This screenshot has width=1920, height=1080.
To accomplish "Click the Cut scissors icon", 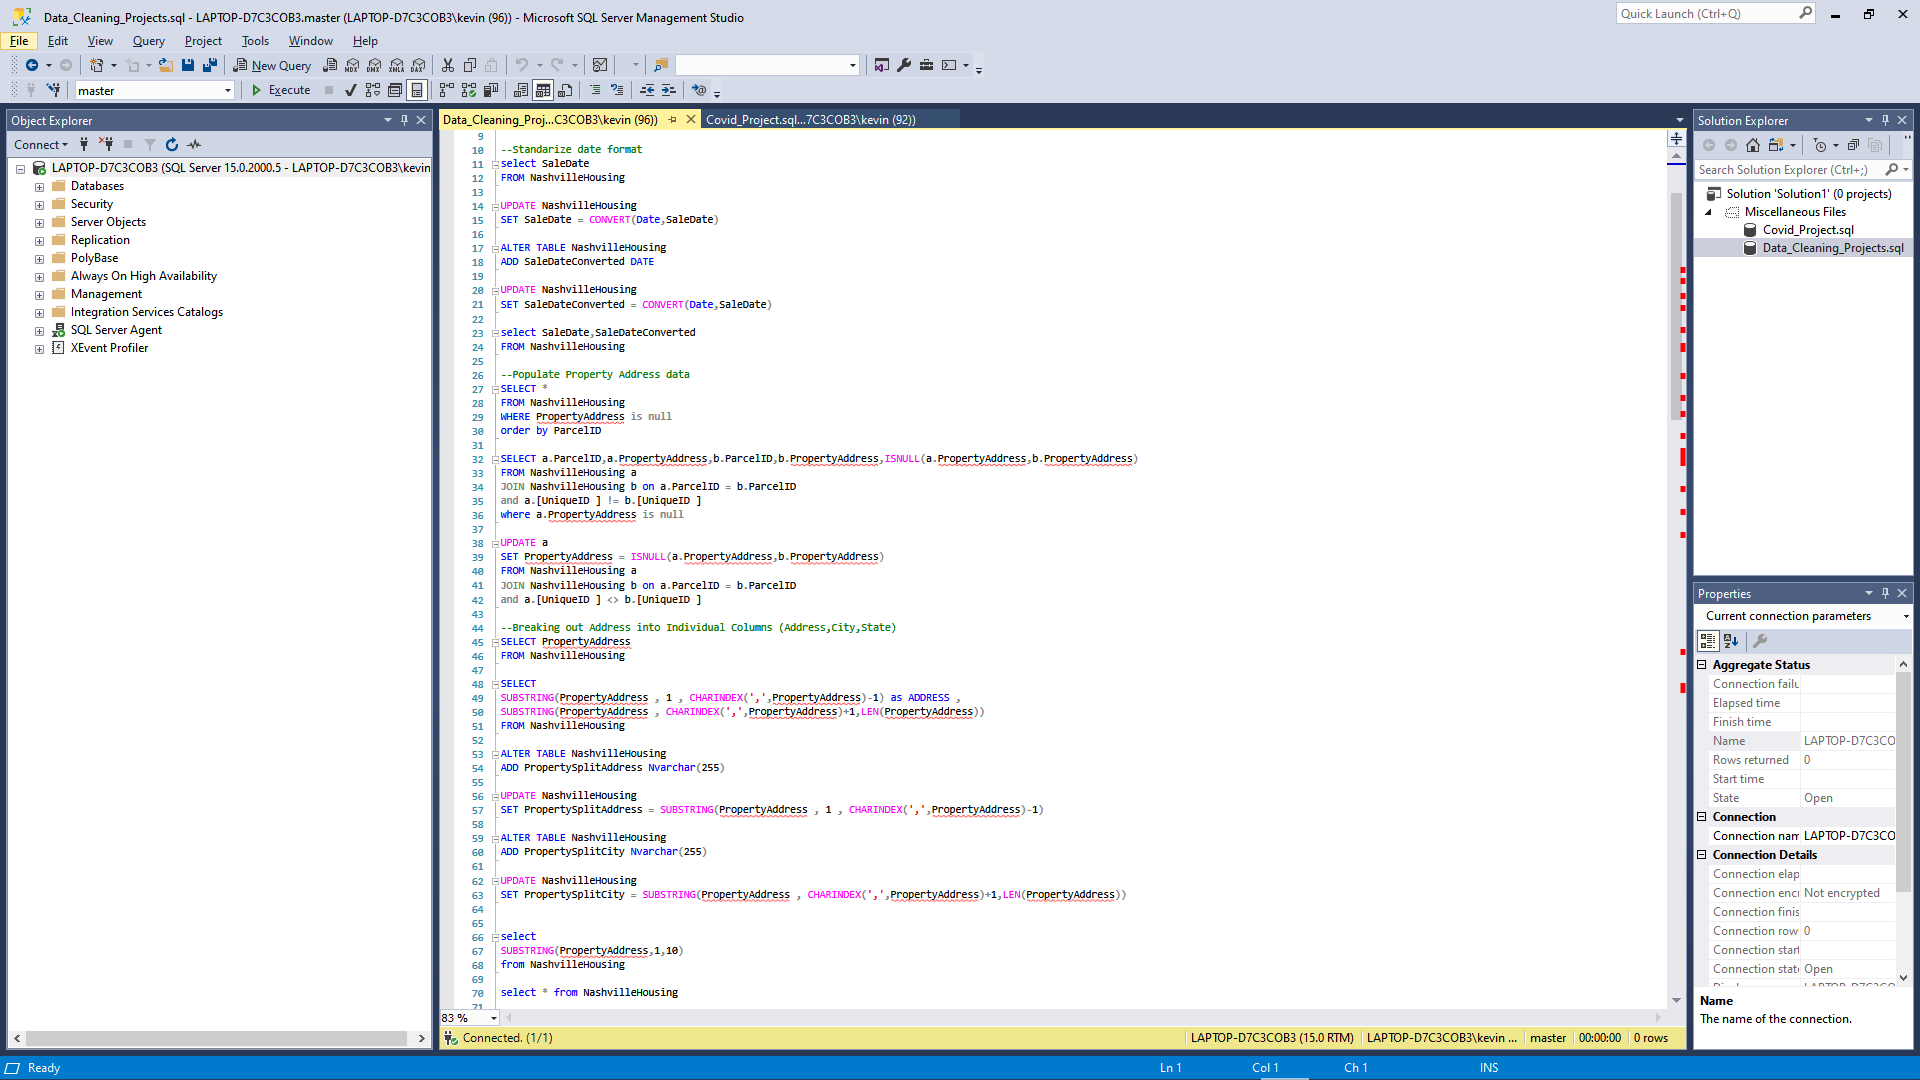I will (448, 65).
